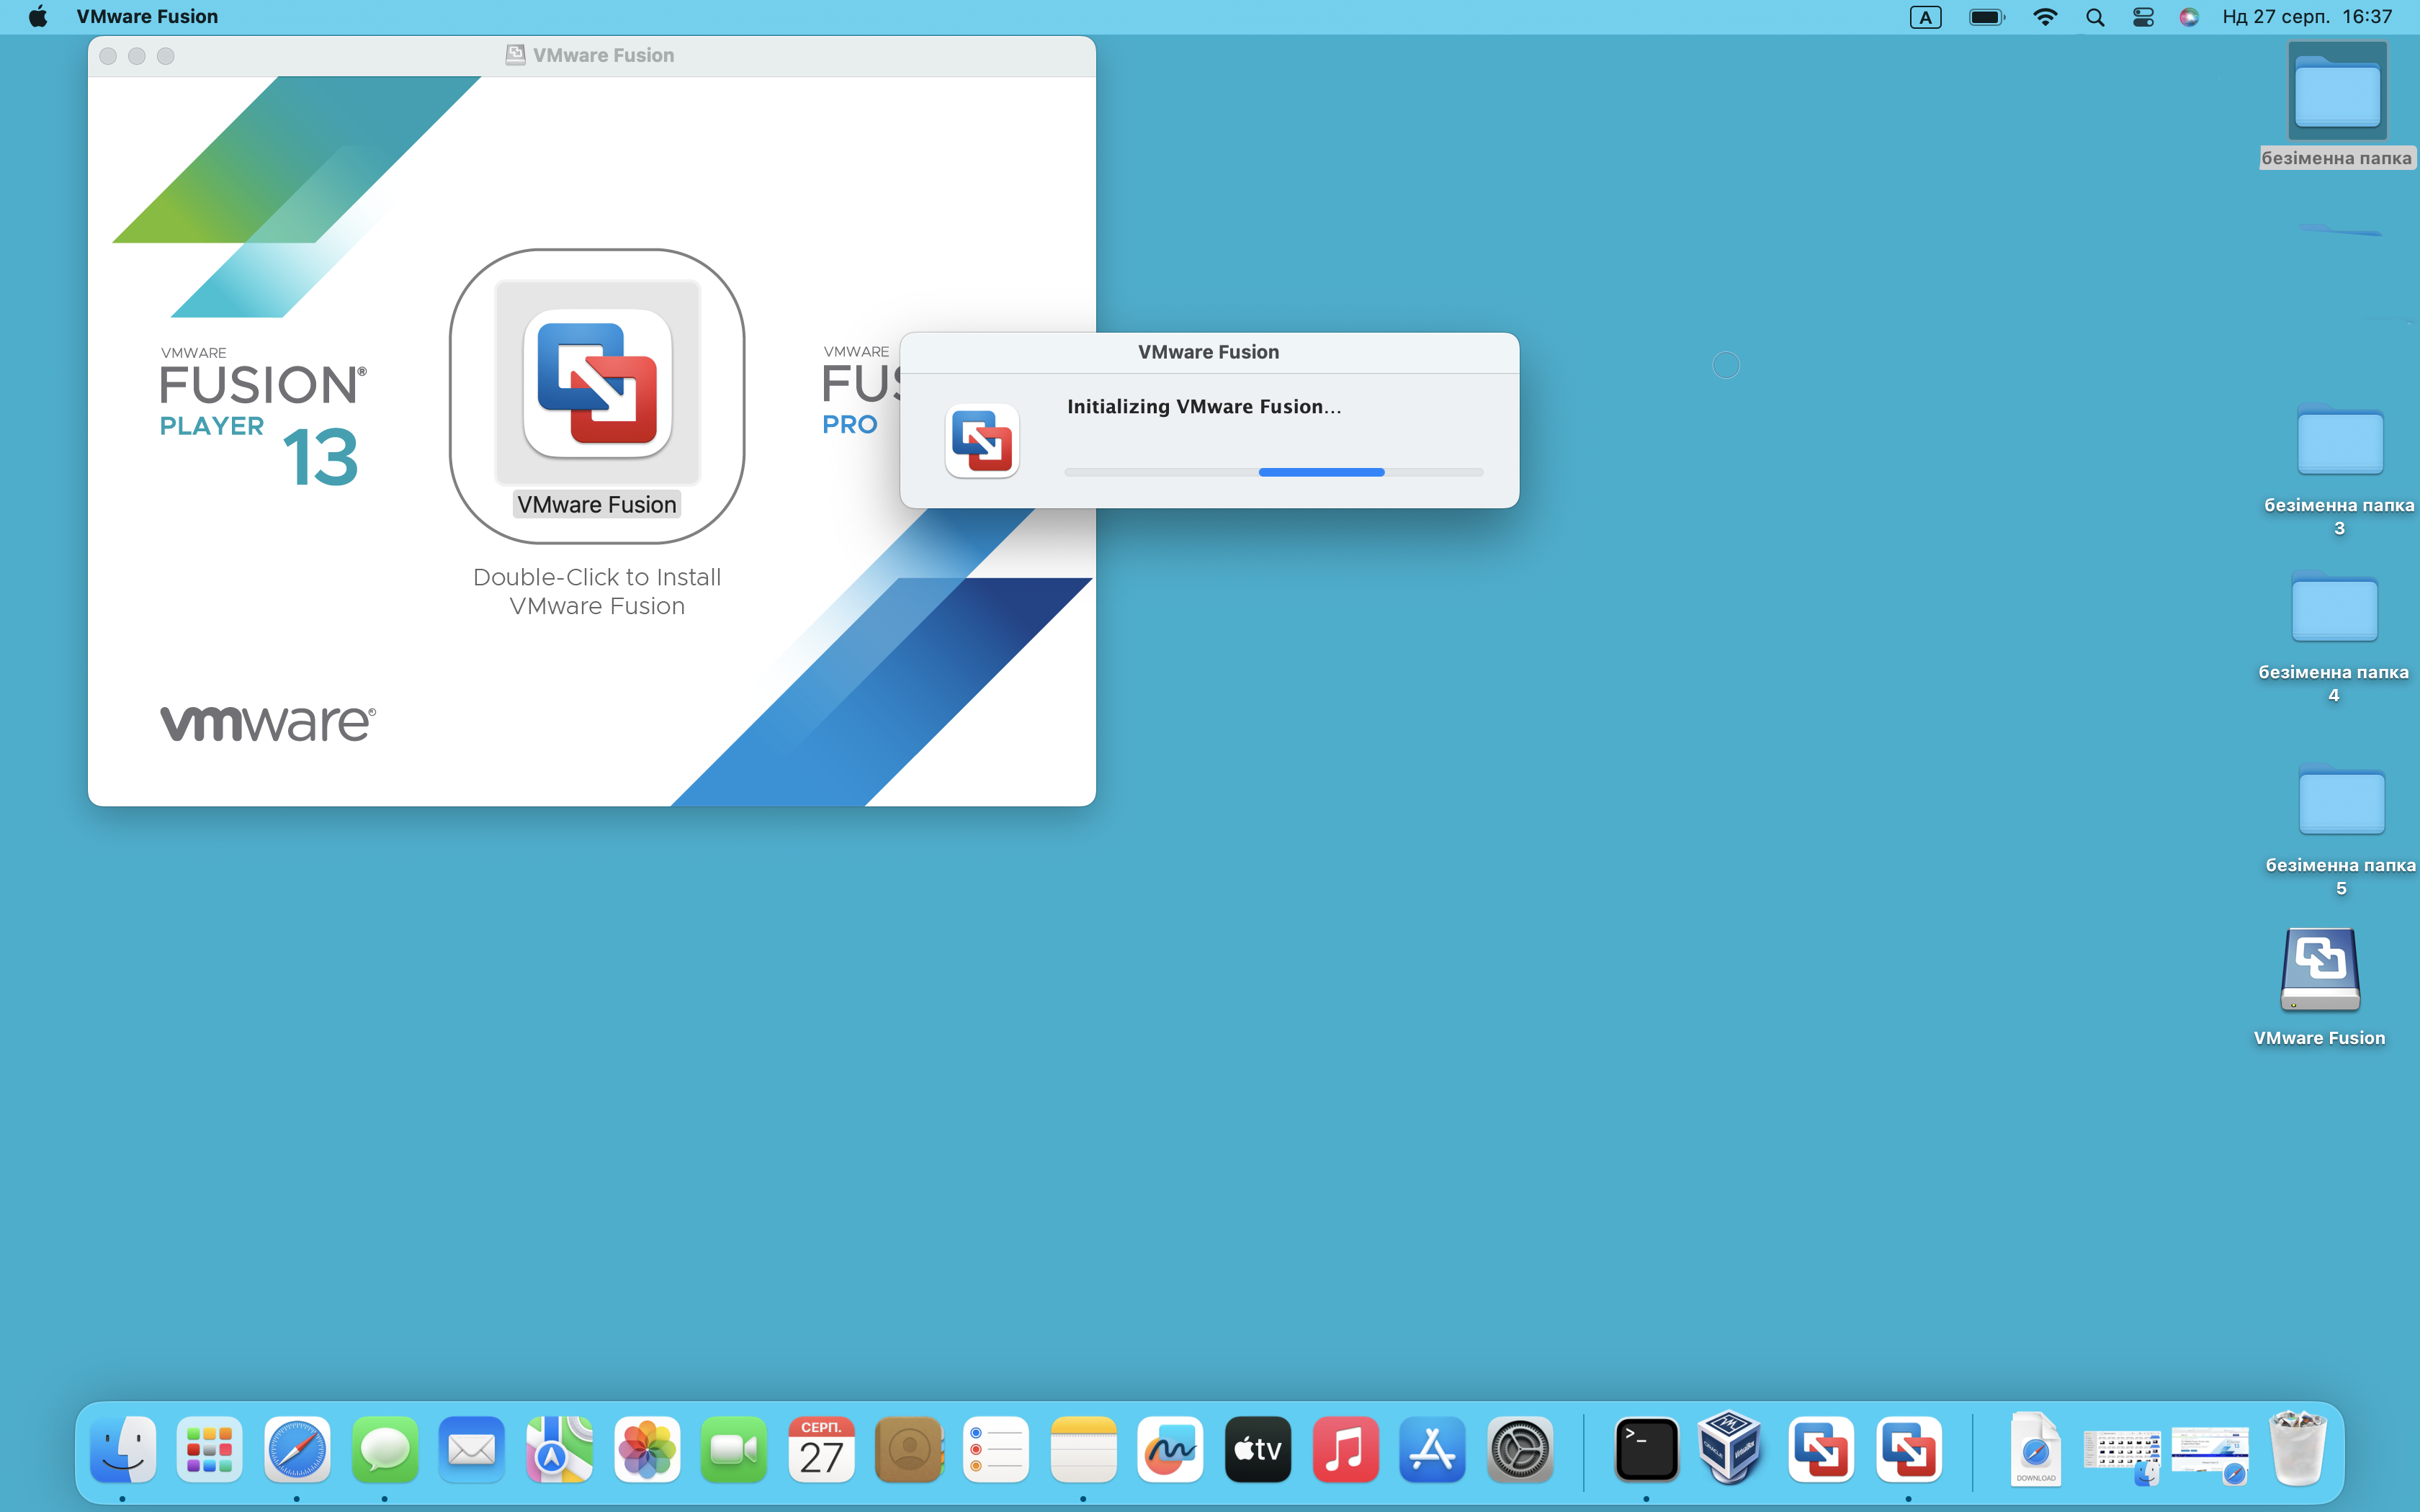2420x1512 pixels.
Task: Open Music from the Dock
Action: 1345,1448
